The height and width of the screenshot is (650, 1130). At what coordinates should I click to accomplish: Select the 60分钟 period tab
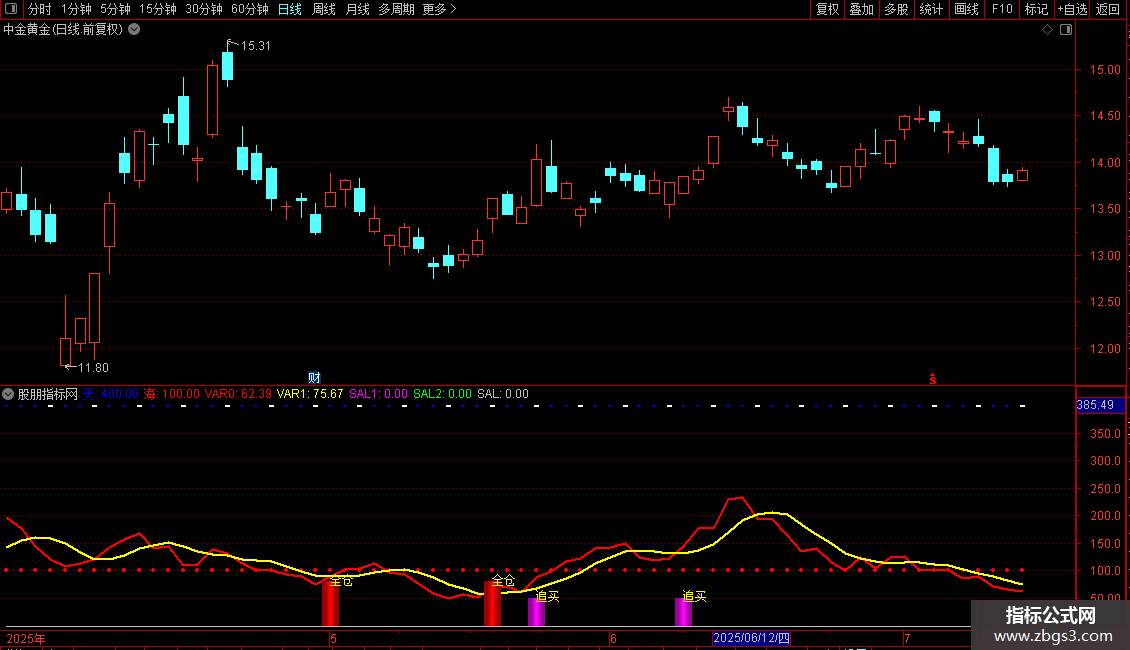click(x=249, y=9)
